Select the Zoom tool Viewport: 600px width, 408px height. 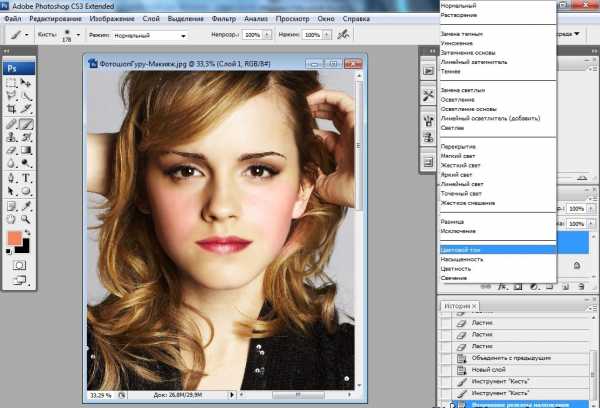pyautogui.click(x=26, y=219)
